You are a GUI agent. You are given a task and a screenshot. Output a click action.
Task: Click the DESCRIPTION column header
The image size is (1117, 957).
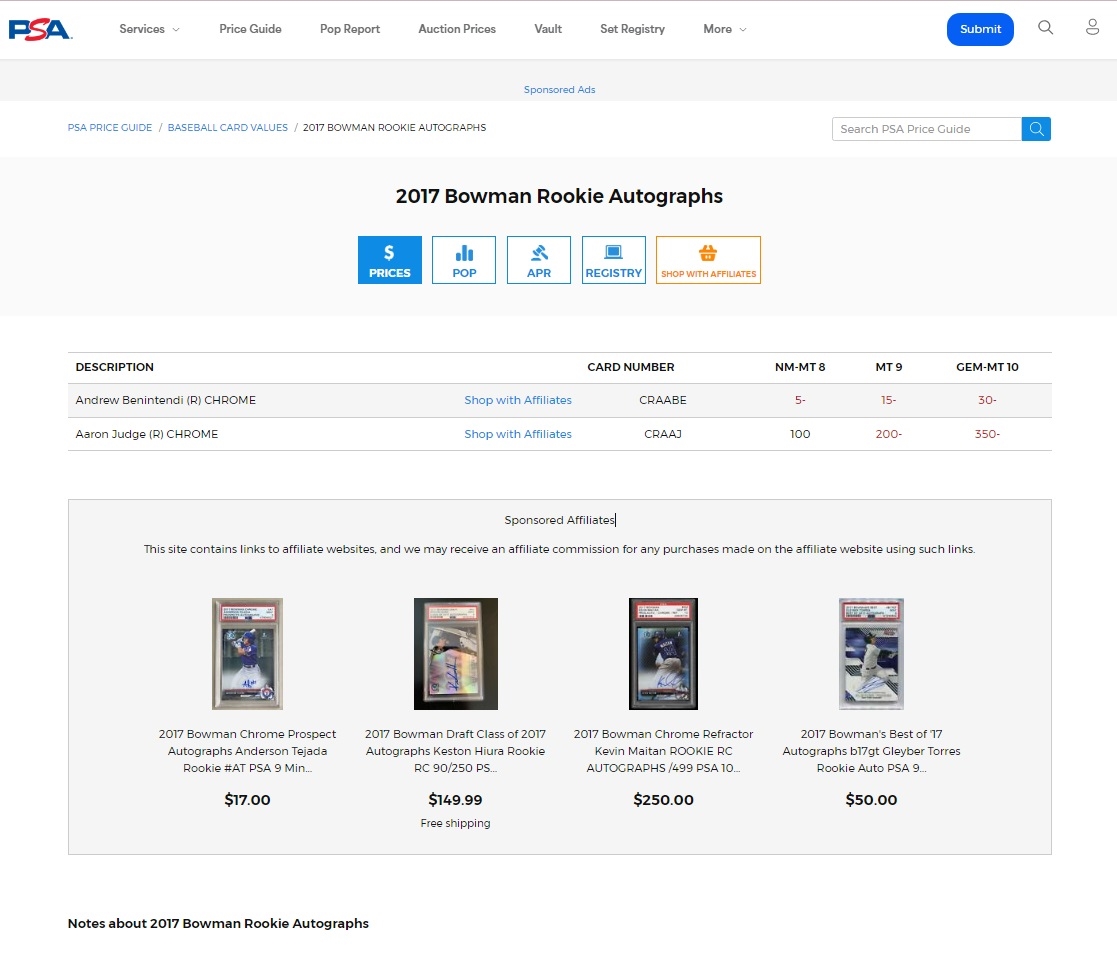pos(115,367)
